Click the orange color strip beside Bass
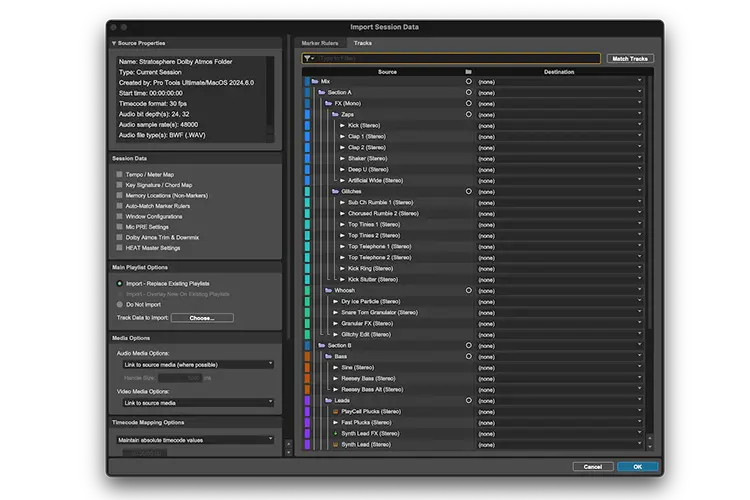This screenshot has height=500, width=750. pos(307,356)
